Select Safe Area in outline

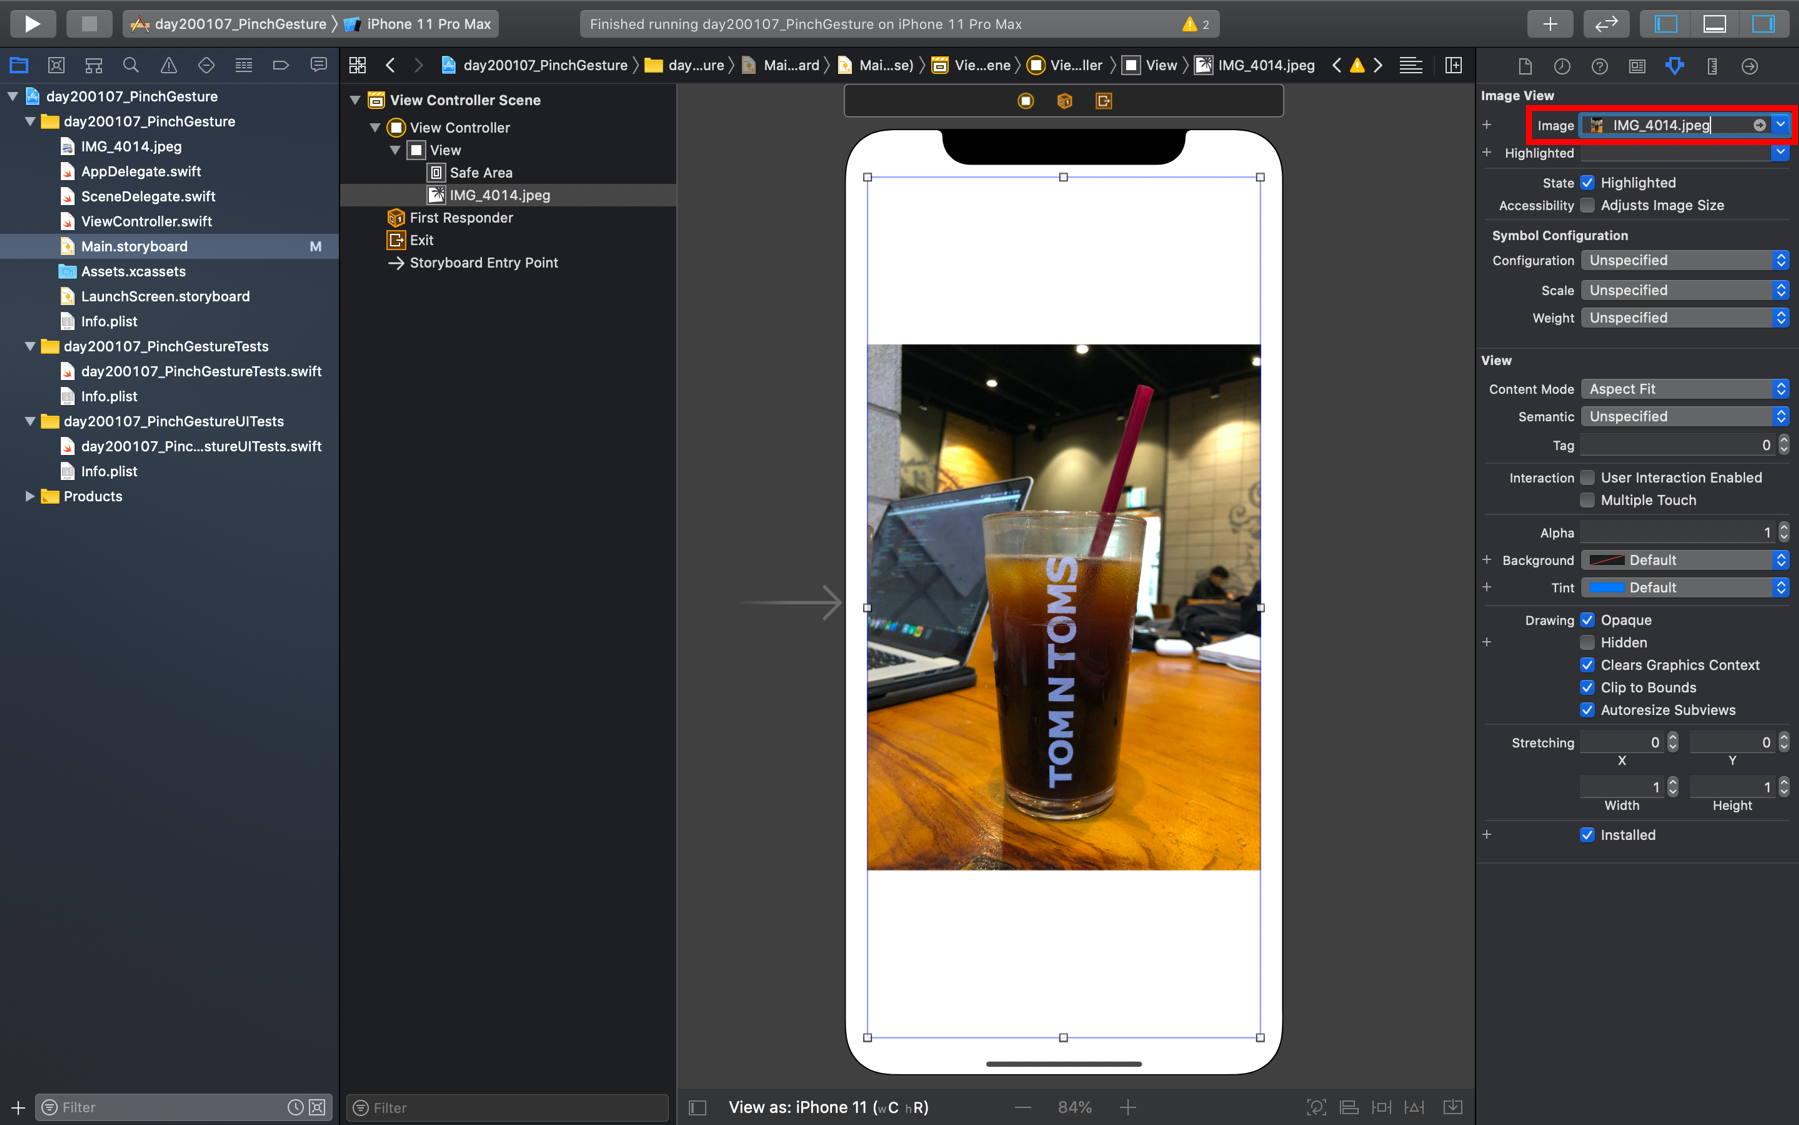coord(480,172)
